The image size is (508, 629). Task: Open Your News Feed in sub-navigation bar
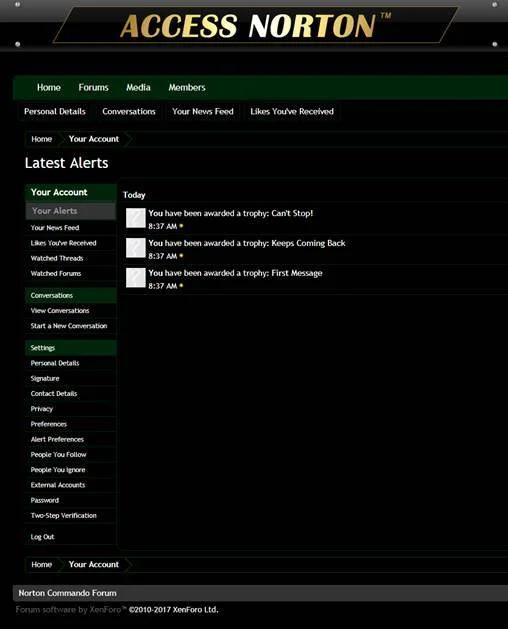203,112
